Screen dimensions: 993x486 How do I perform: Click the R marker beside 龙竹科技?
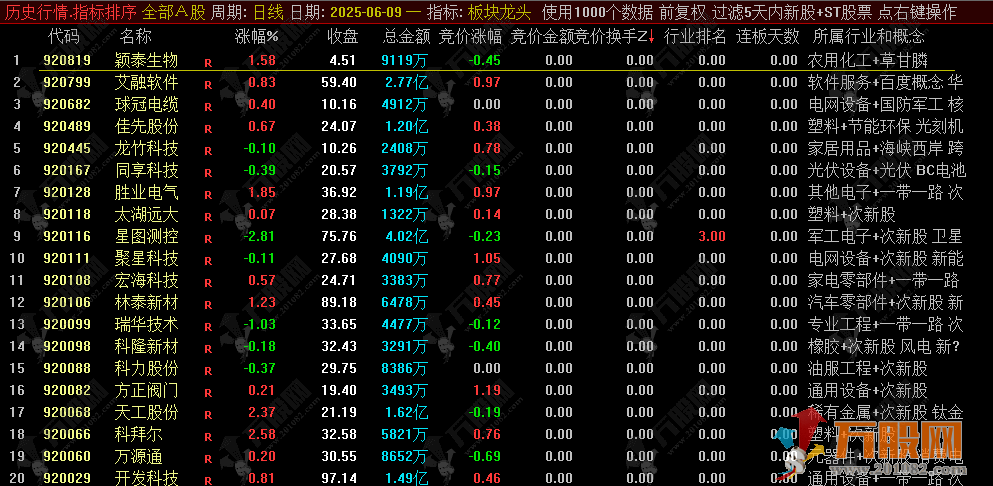[208, 151]
